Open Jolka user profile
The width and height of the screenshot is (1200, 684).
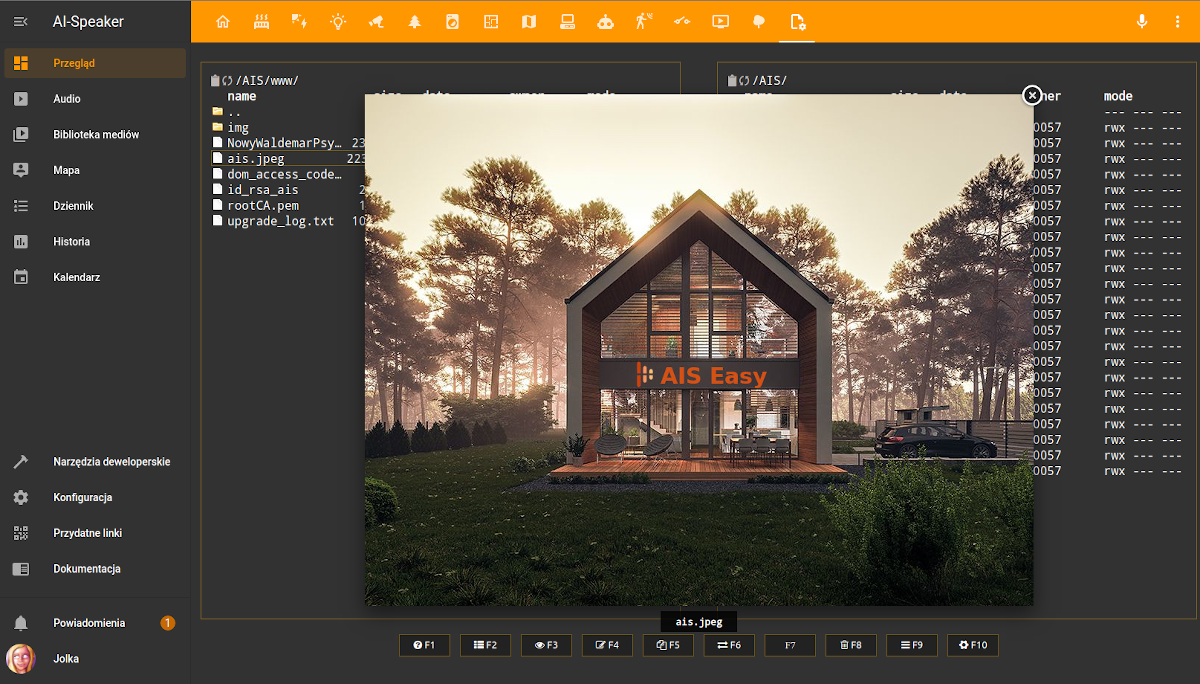click(x=95, y=659)
